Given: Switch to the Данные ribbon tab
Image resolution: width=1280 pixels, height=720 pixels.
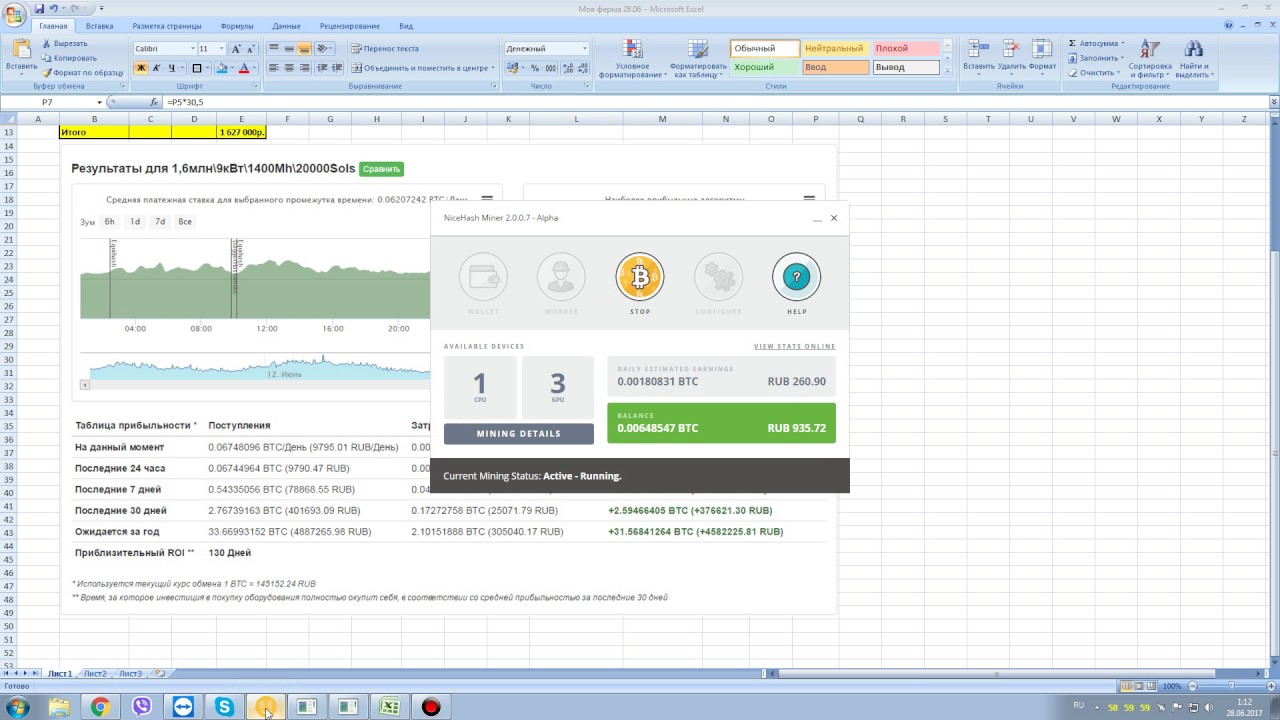Looking at the screenshot, I should (286, 26).
